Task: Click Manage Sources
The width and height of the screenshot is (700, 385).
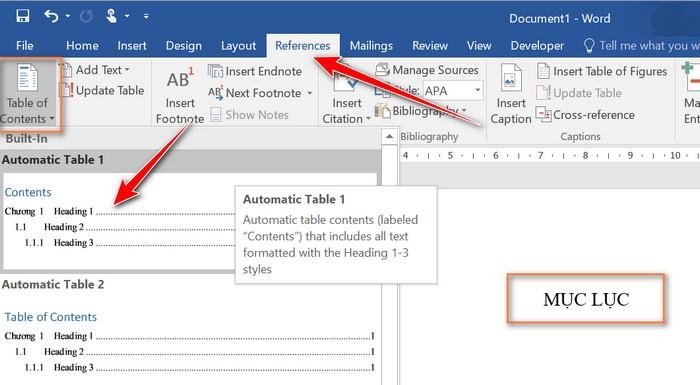Action: coord(427,70)
